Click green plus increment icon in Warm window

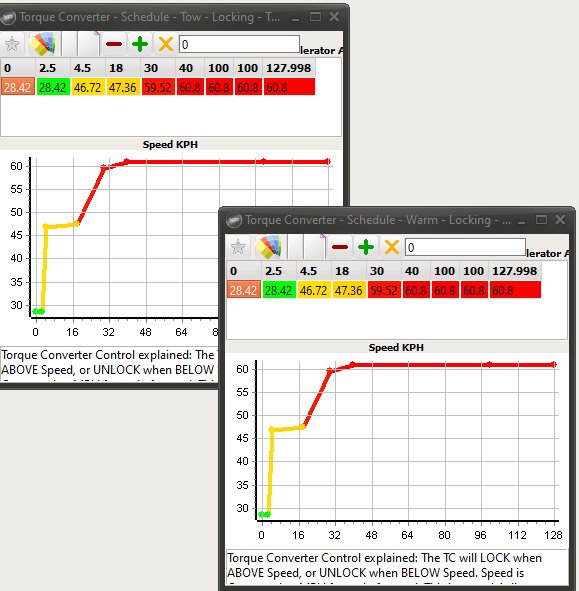[x=366, y=247]
